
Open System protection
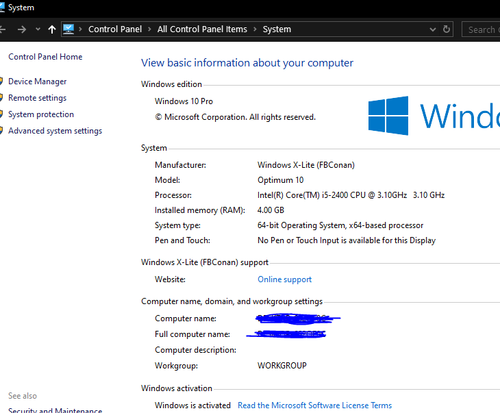(x=41, y=114)
